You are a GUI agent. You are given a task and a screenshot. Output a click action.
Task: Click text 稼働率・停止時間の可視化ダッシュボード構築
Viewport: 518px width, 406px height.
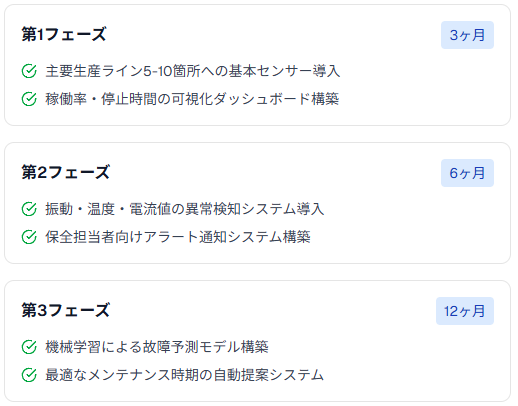pos(192,99)
